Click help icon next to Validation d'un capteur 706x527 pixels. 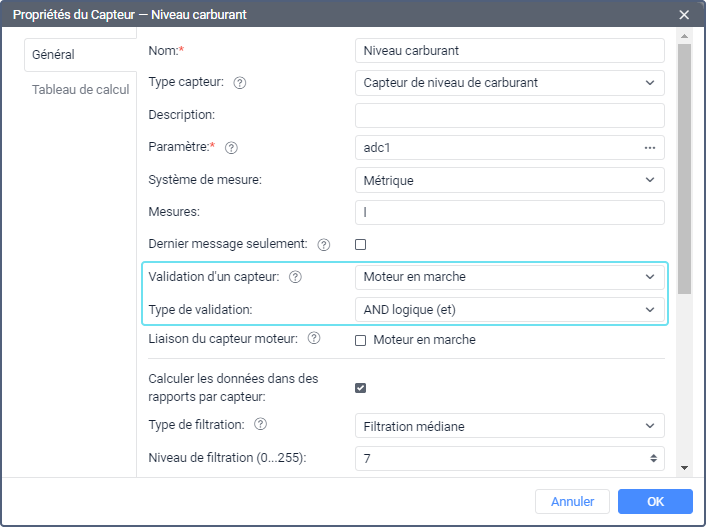coord(295,277)
